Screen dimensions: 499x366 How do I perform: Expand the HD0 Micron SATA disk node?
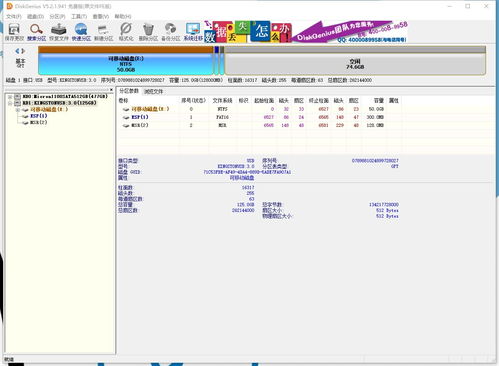click(x=10, y=97)
